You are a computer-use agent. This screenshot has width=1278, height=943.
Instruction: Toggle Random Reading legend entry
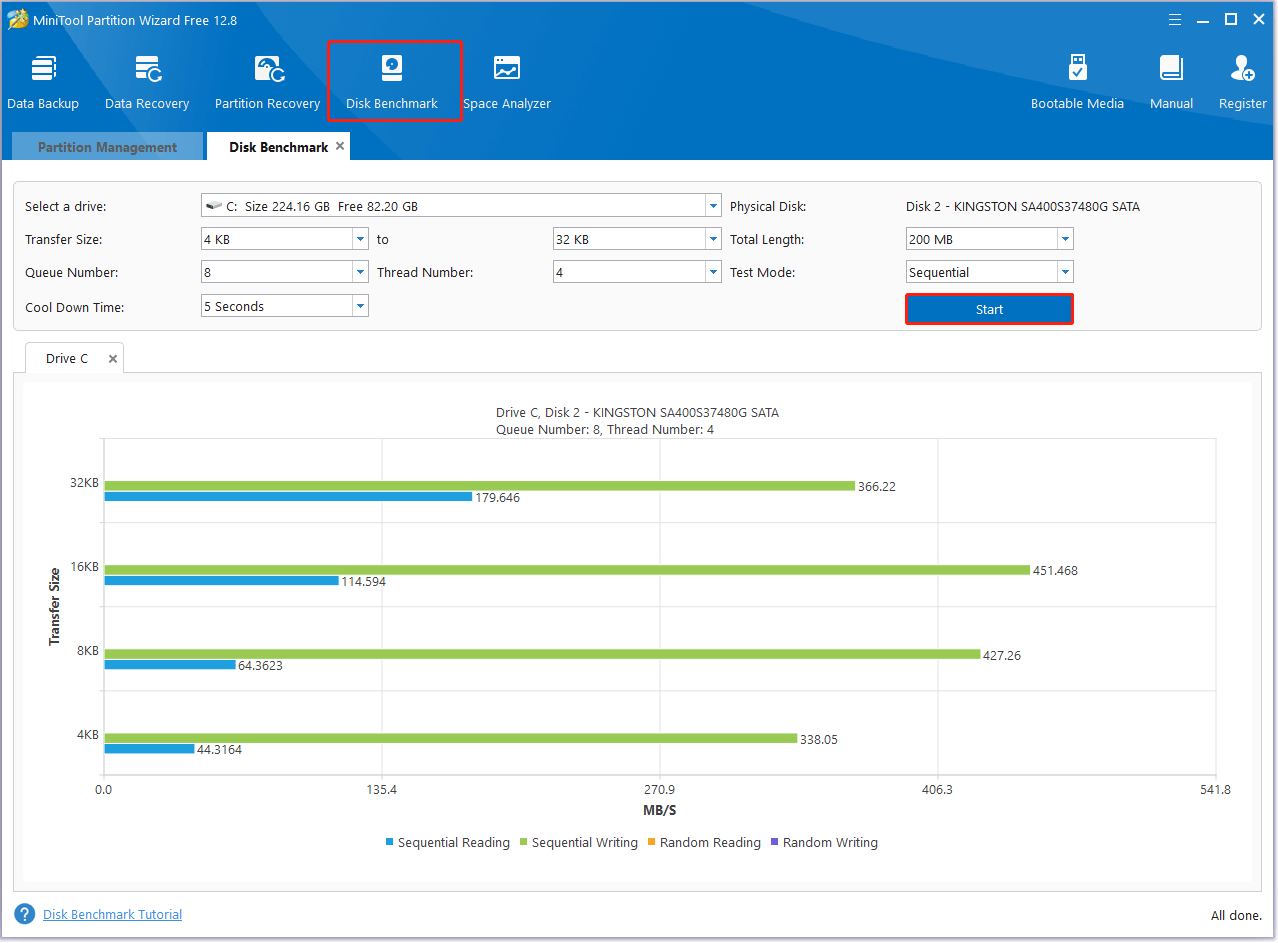[x=704, y=843]
